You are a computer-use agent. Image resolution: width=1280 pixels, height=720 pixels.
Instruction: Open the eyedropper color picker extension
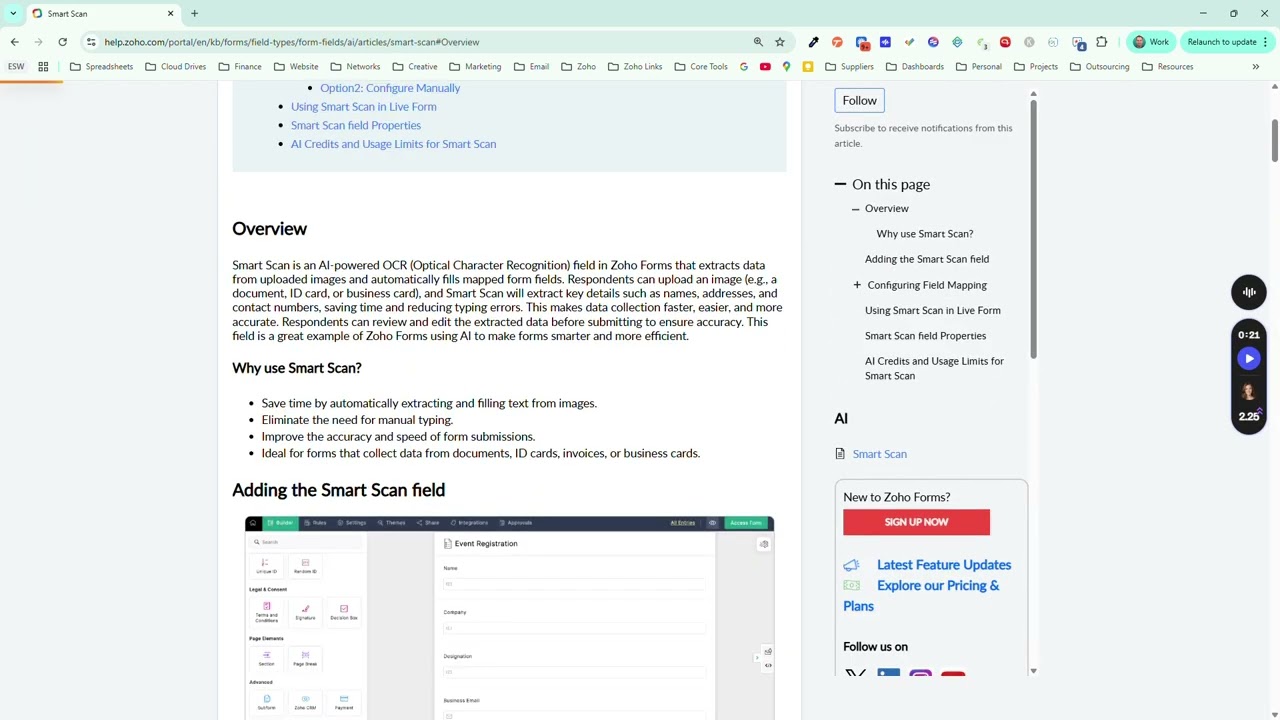(813, 42)
